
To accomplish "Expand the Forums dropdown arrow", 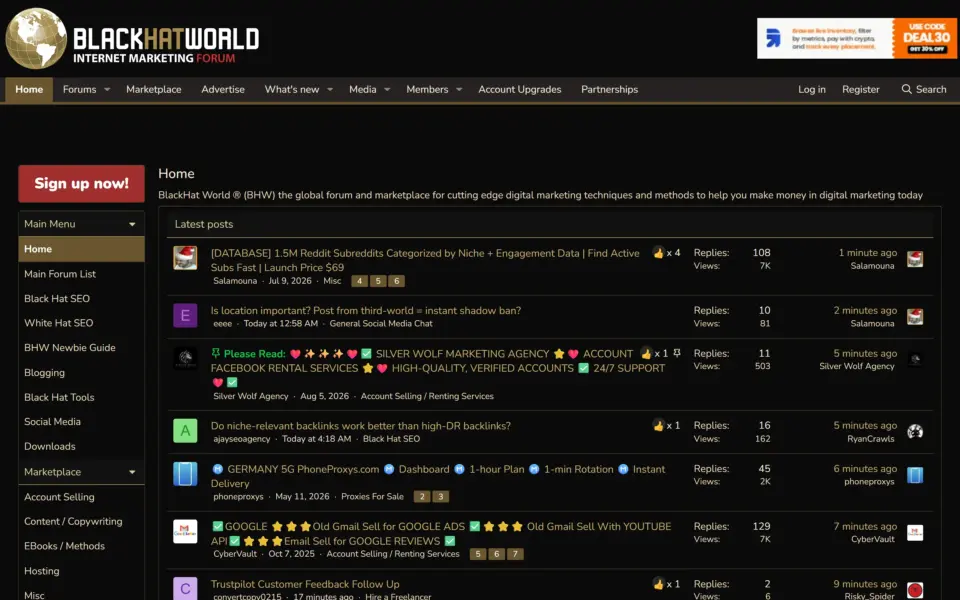I will [107, 89].
